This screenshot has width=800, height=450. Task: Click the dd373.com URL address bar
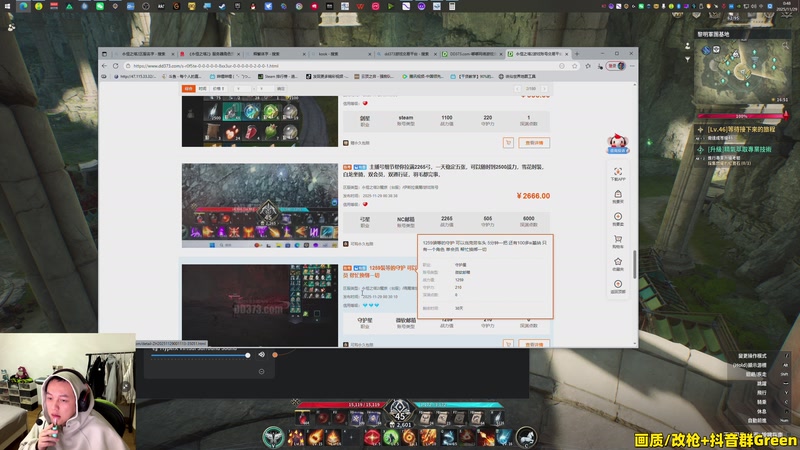point(342,66)
